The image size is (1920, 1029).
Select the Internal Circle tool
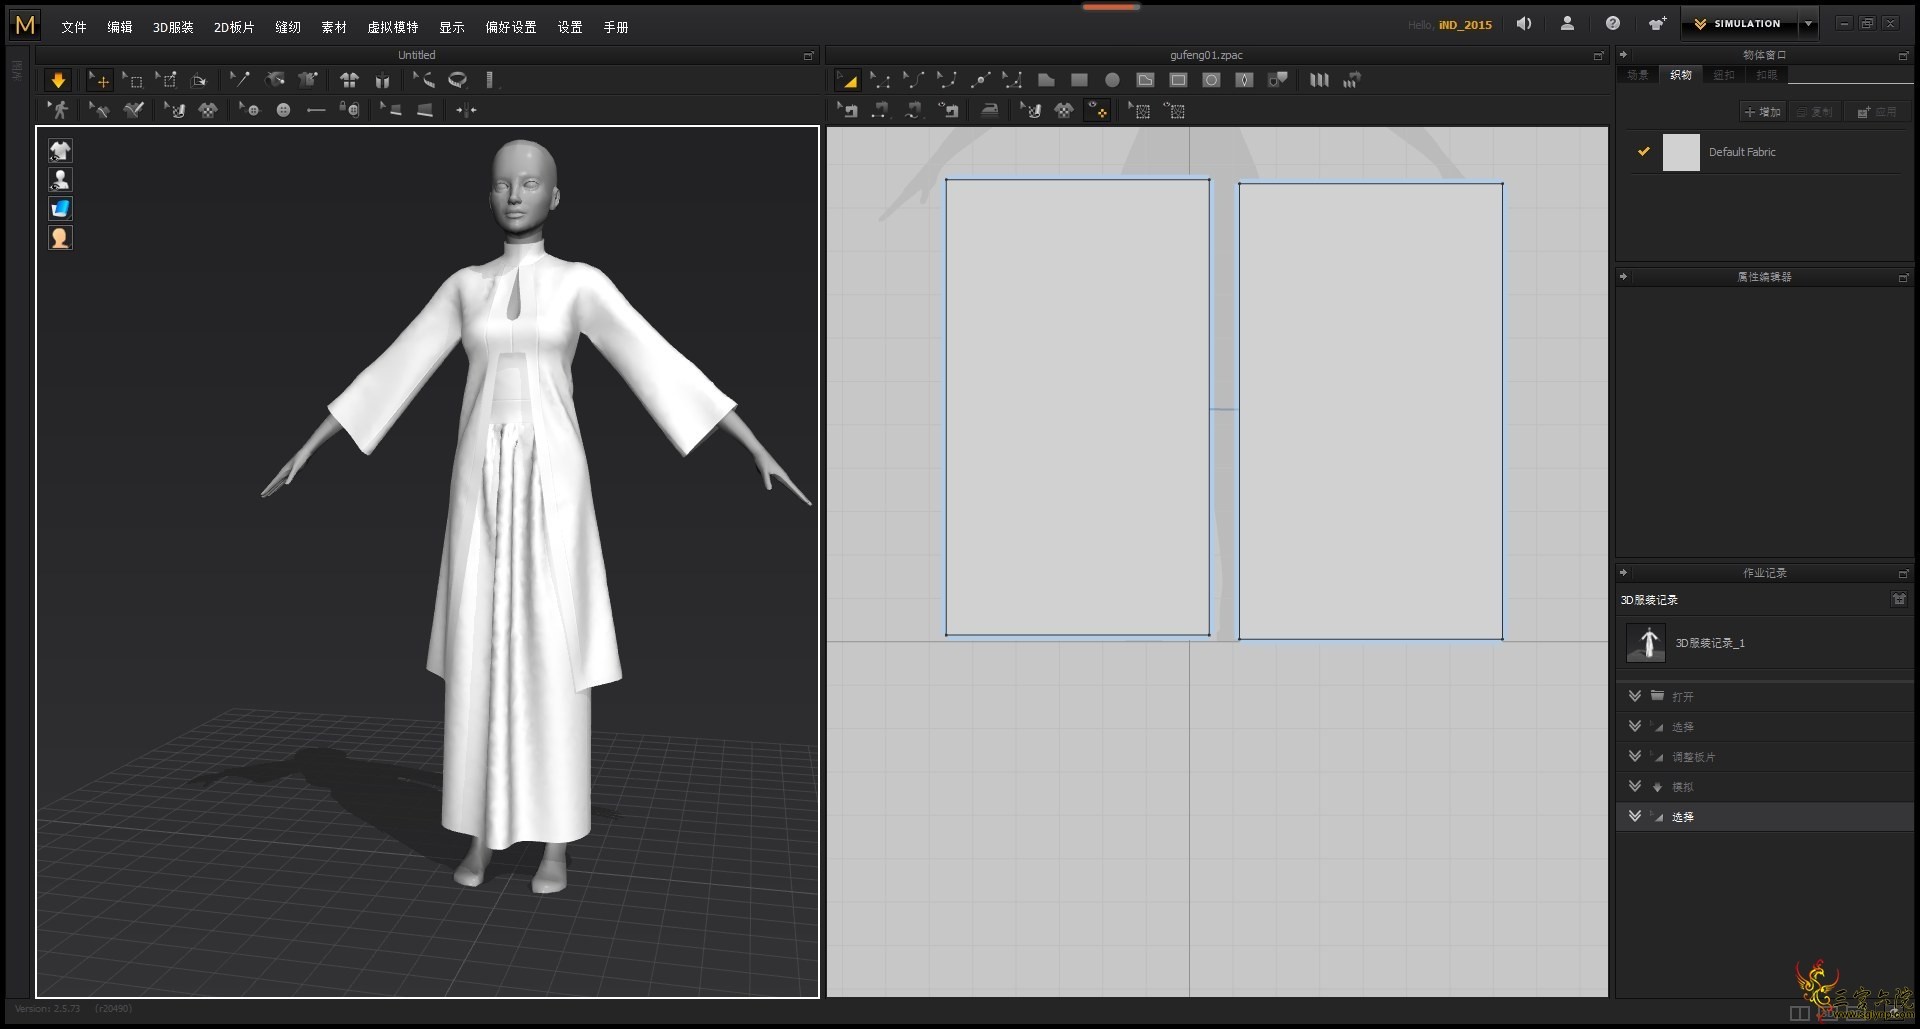[x=1211, y=80]
